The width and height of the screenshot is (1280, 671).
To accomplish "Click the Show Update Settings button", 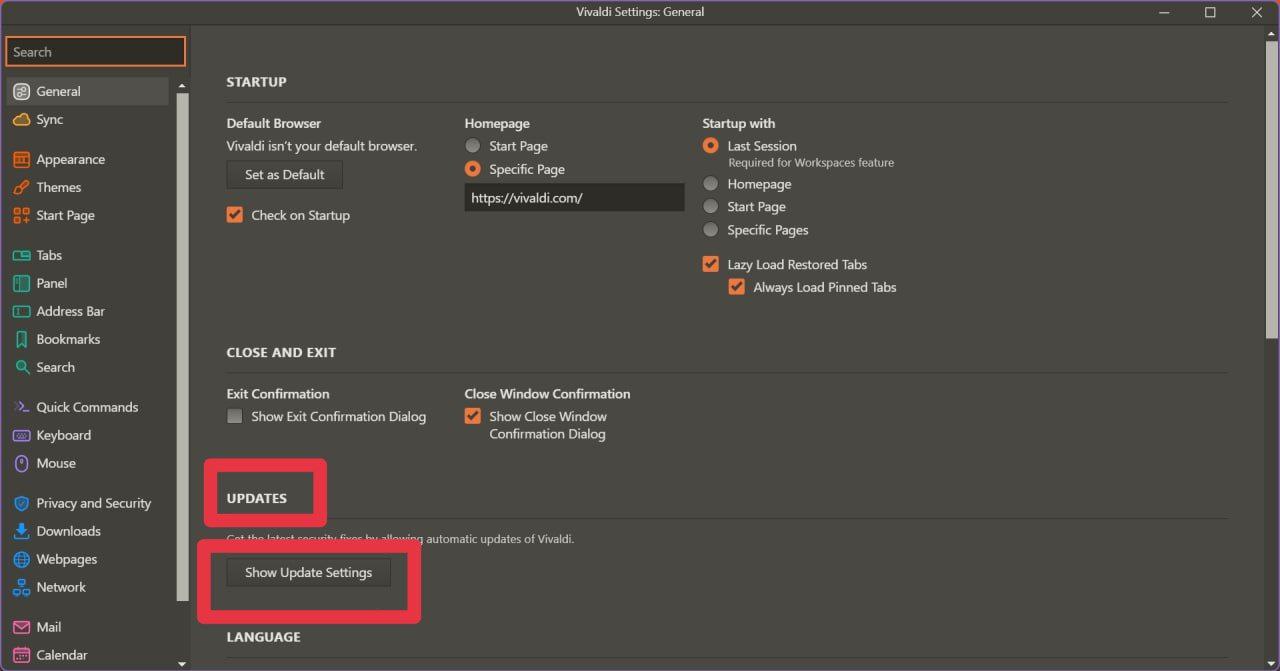I will pos(309,572).
